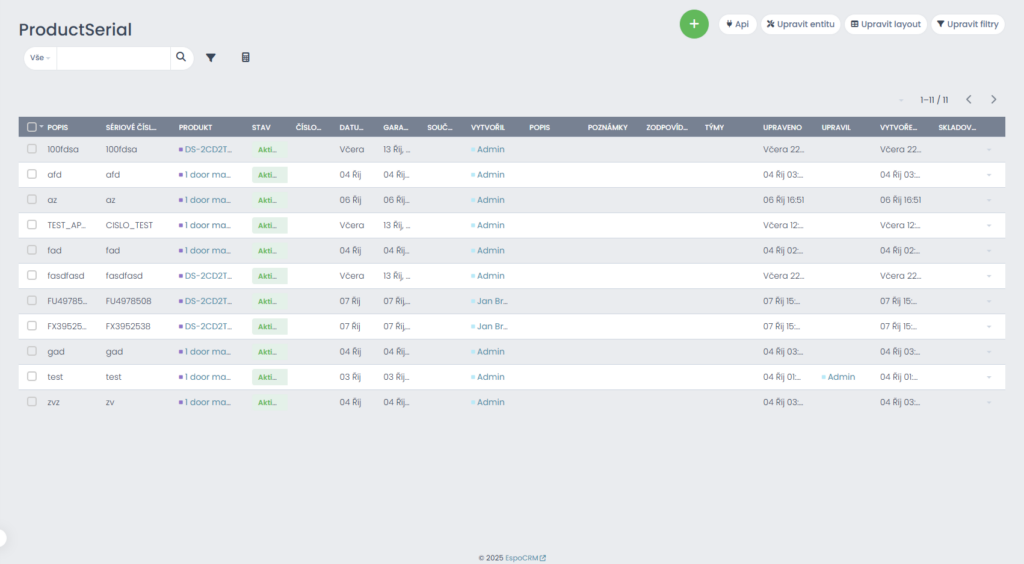Open row actions dropdown for zvz row

coord(989,402)
